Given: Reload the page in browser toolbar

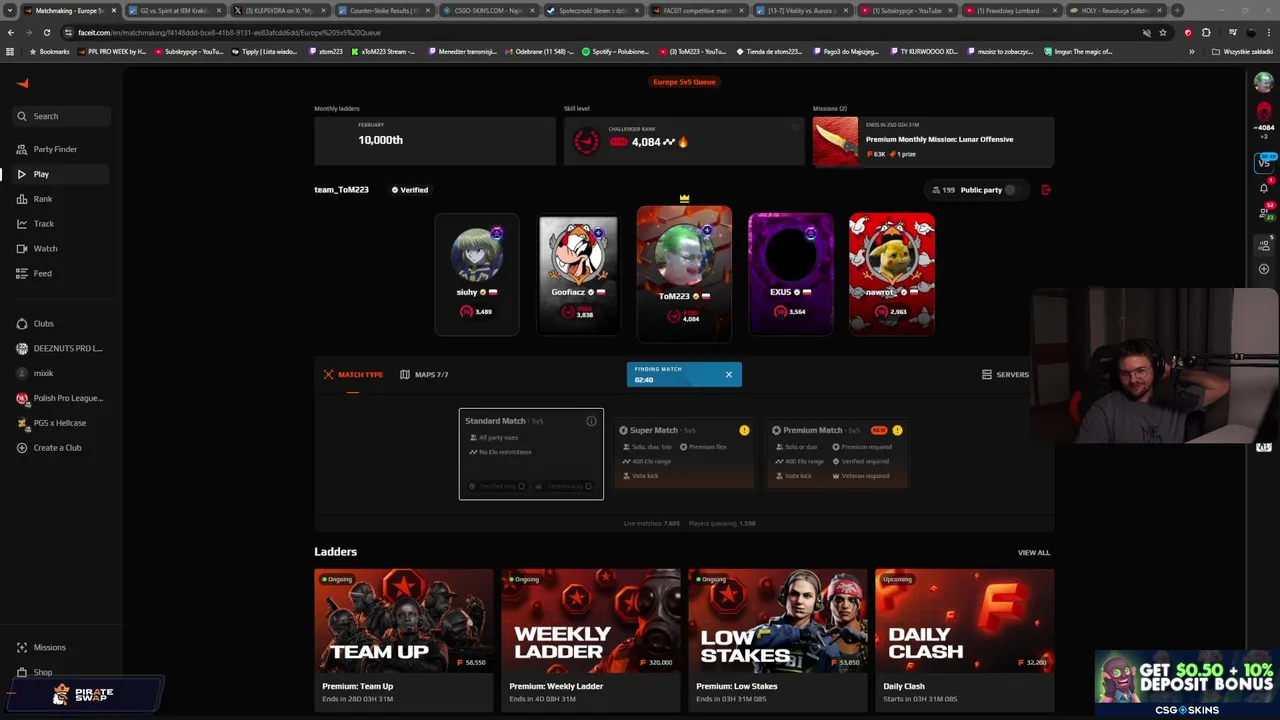Looking at the screenshot, I should [x=46, y=32].
